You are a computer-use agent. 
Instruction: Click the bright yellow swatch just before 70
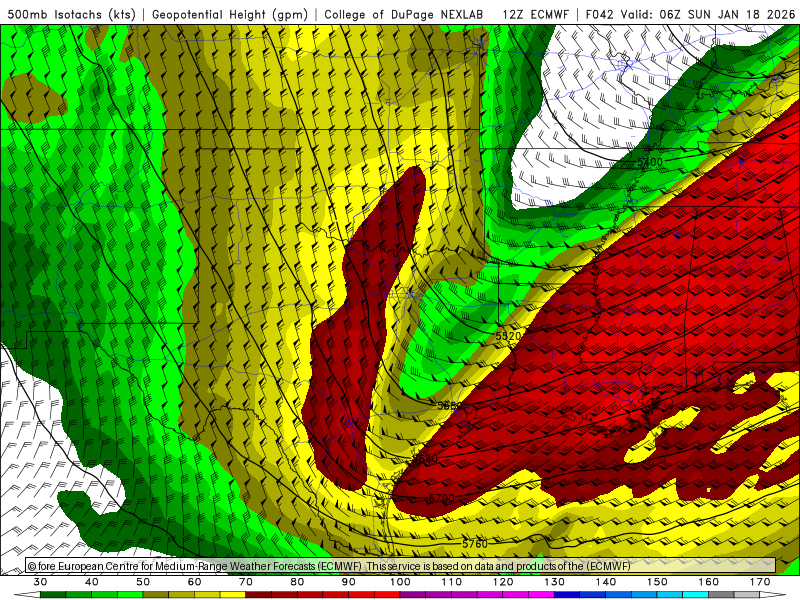(x=233, y=595)
